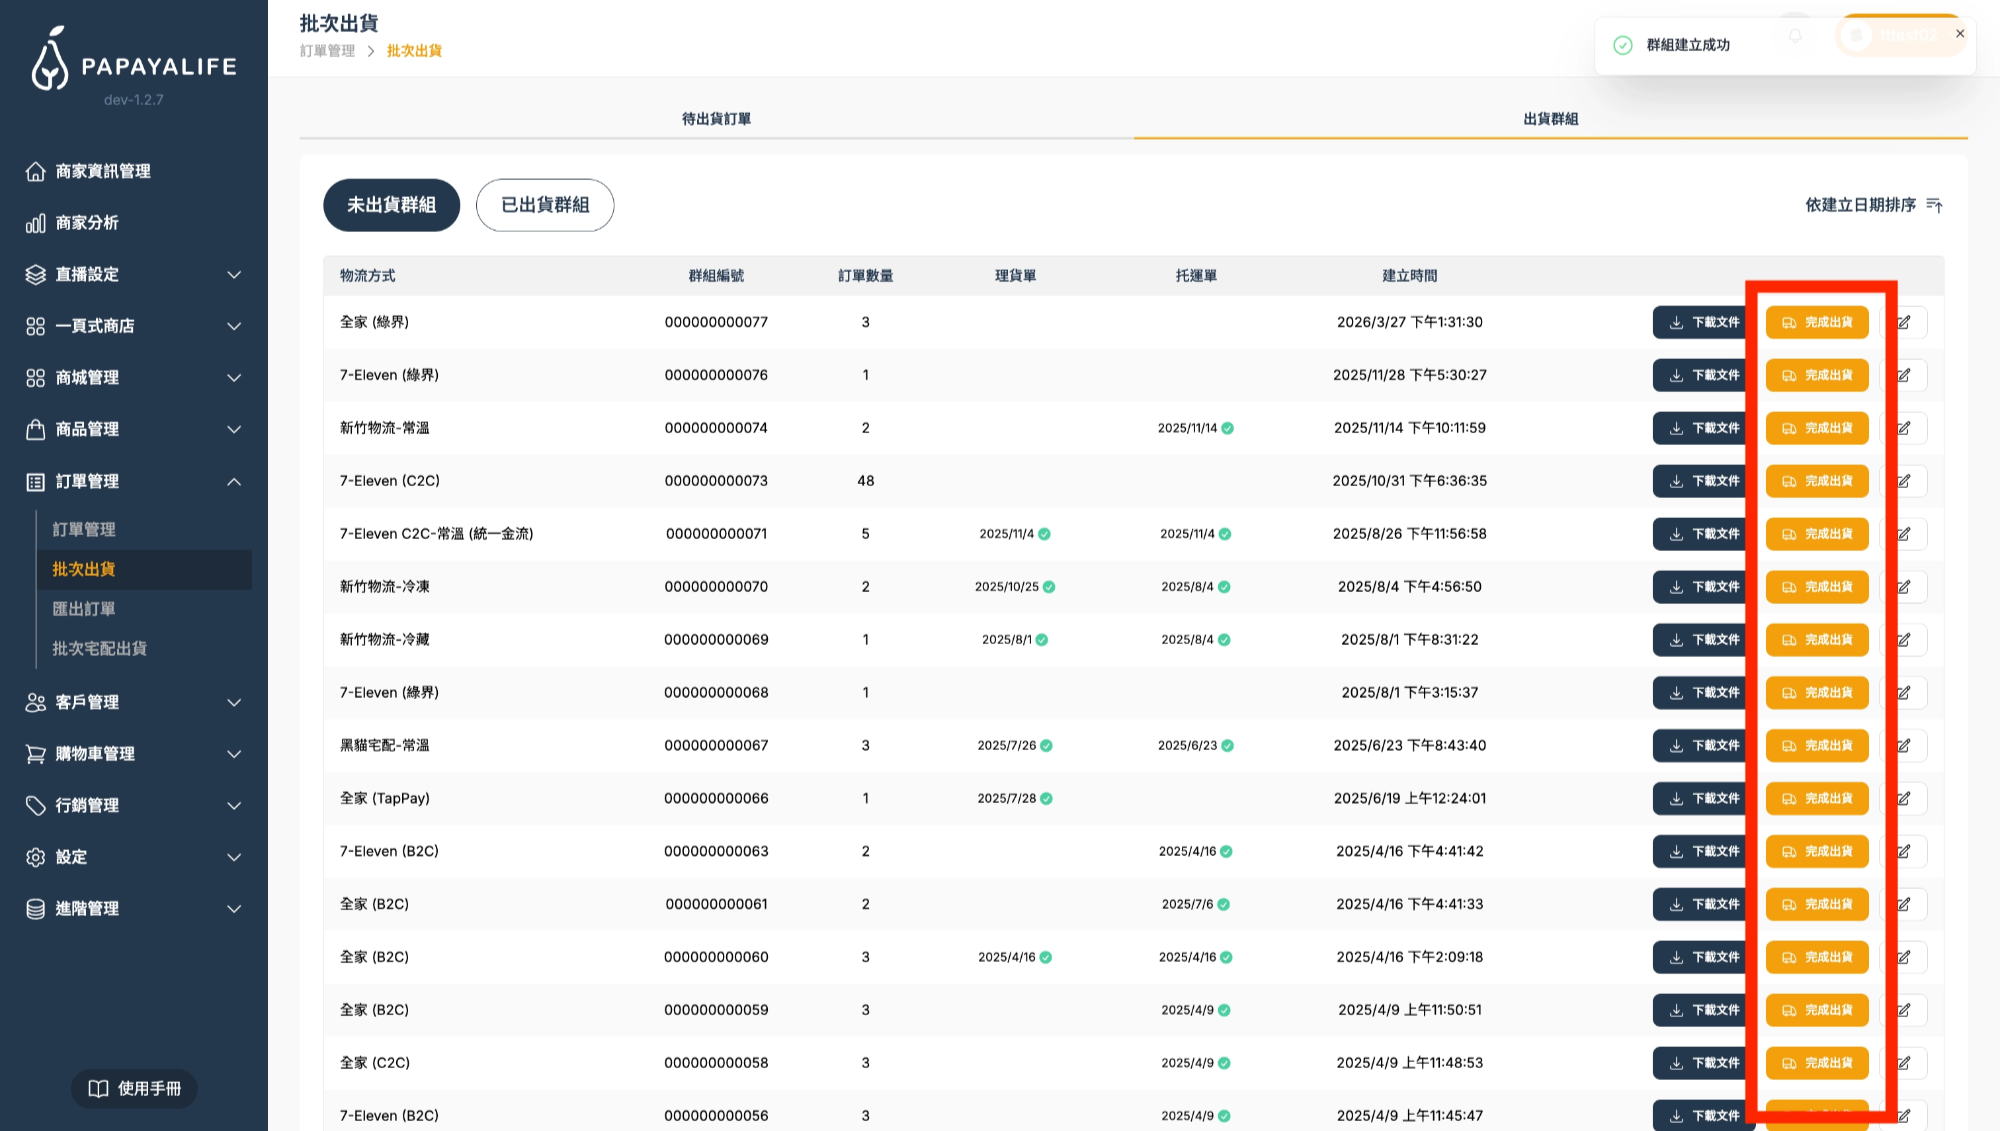Image resolution: width=2000 pixels, height=1131 pixels.
Task: Click 完成出貨 for group 000000000074
Action: click(x=1817, y=428)
